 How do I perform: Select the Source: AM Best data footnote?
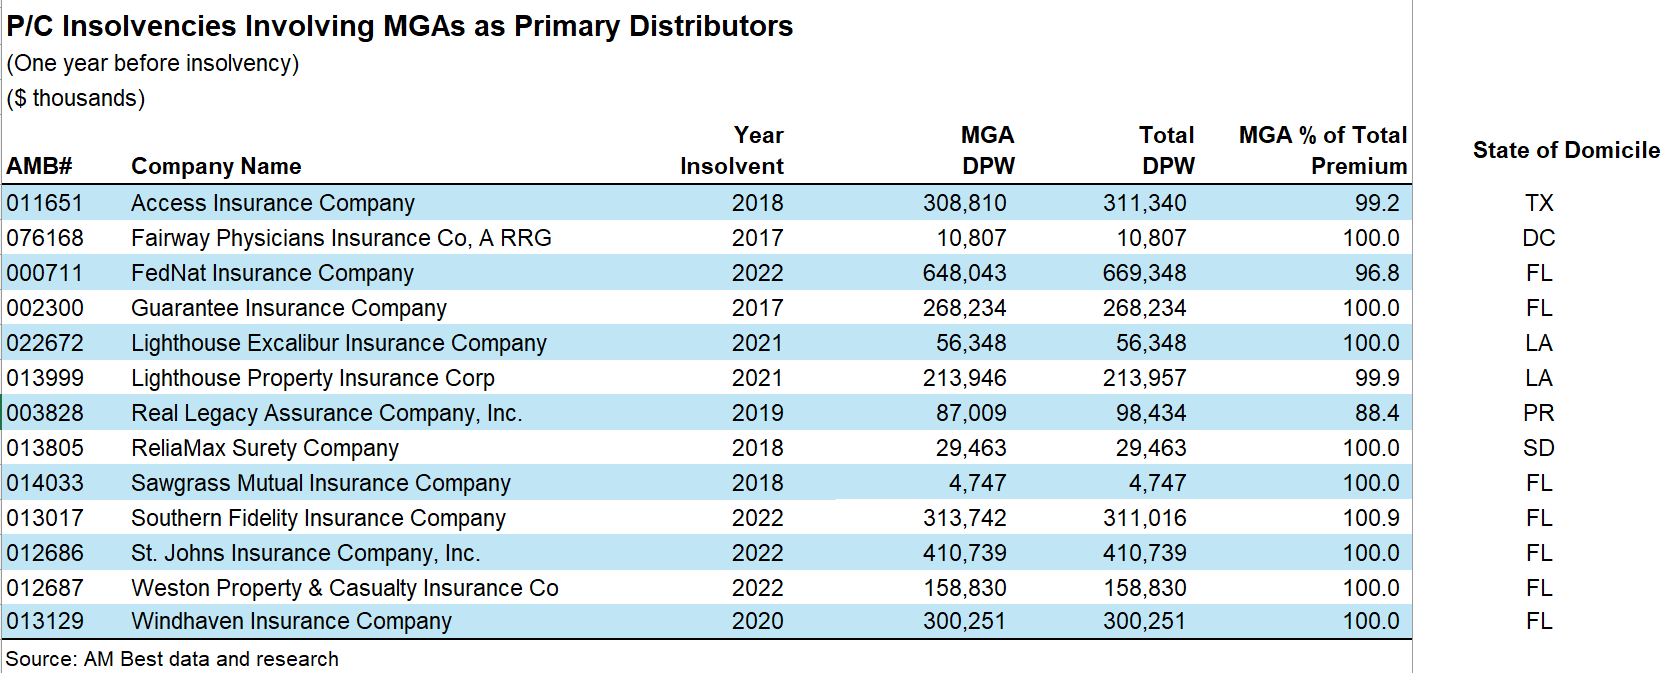(172, 659)
